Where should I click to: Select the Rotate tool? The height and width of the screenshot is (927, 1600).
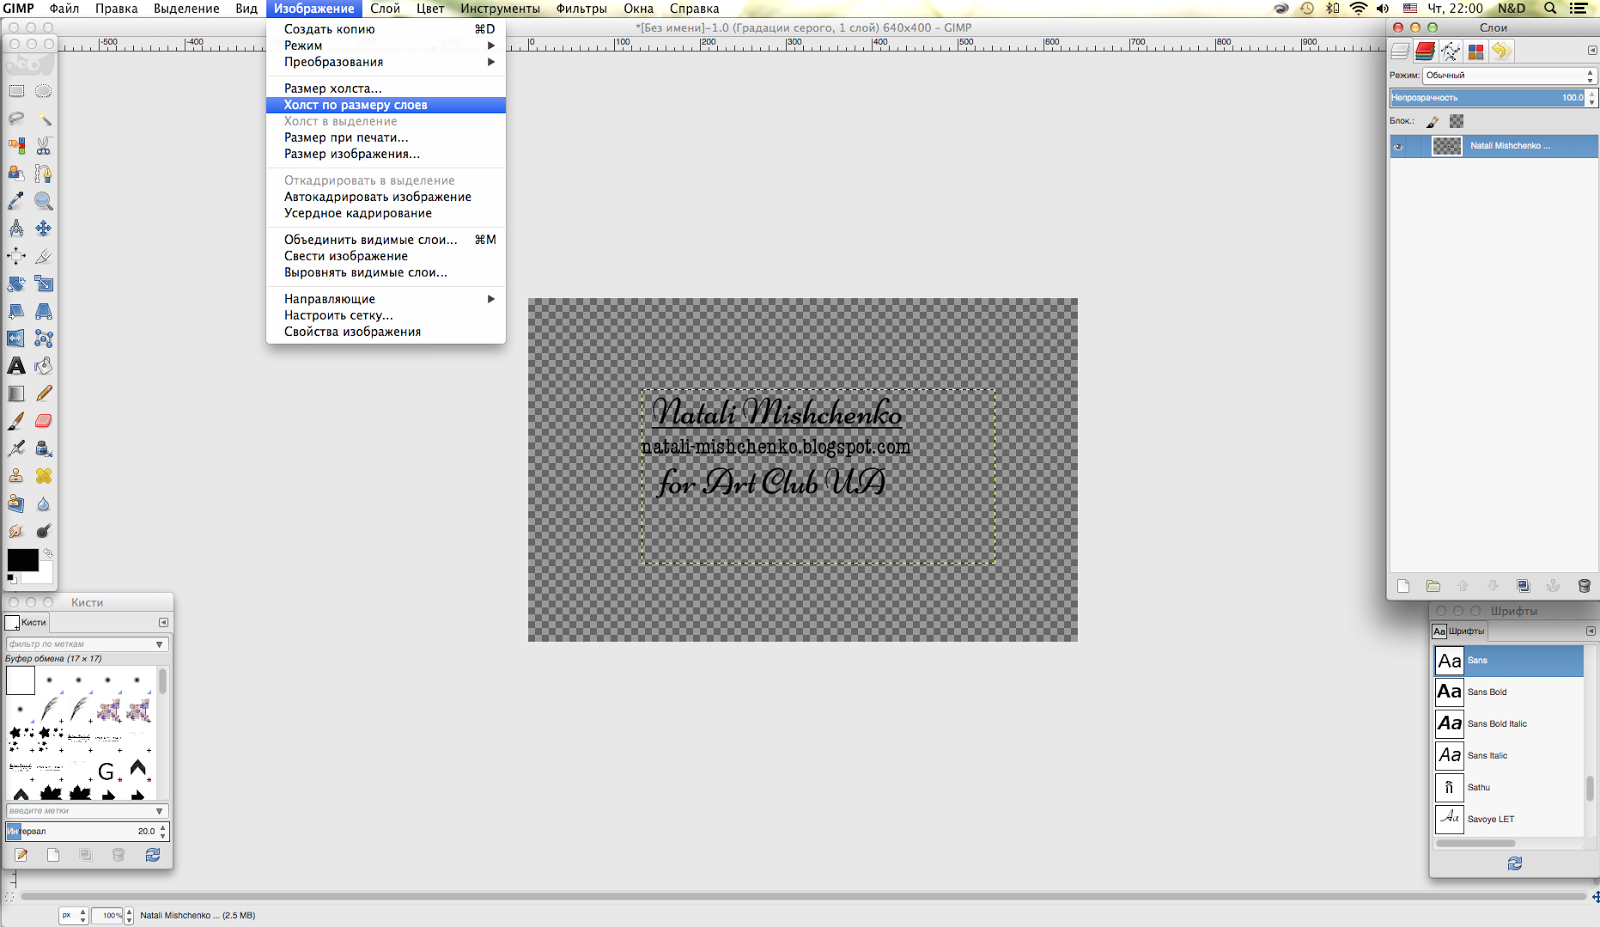pos(17,284)
